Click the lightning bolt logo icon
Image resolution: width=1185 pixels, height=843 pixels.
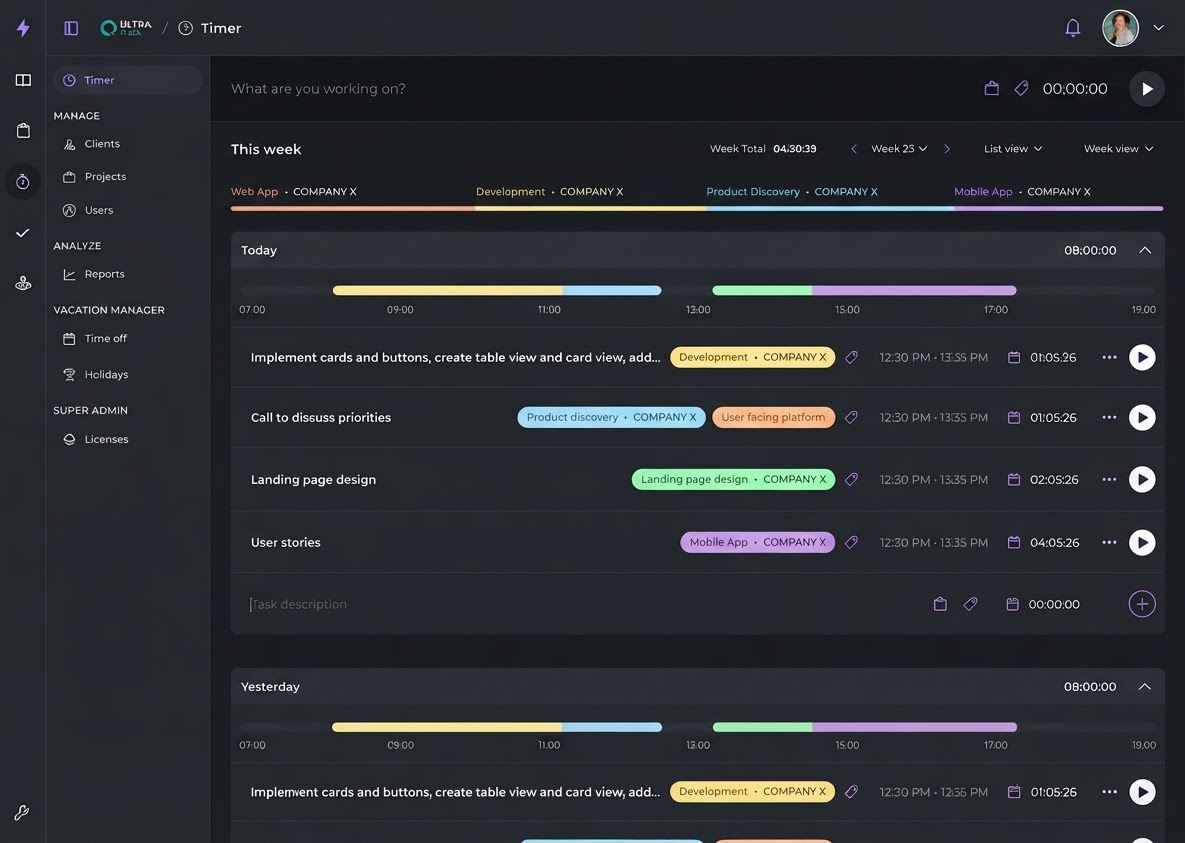pyautogui.click(x=23, y=28)
